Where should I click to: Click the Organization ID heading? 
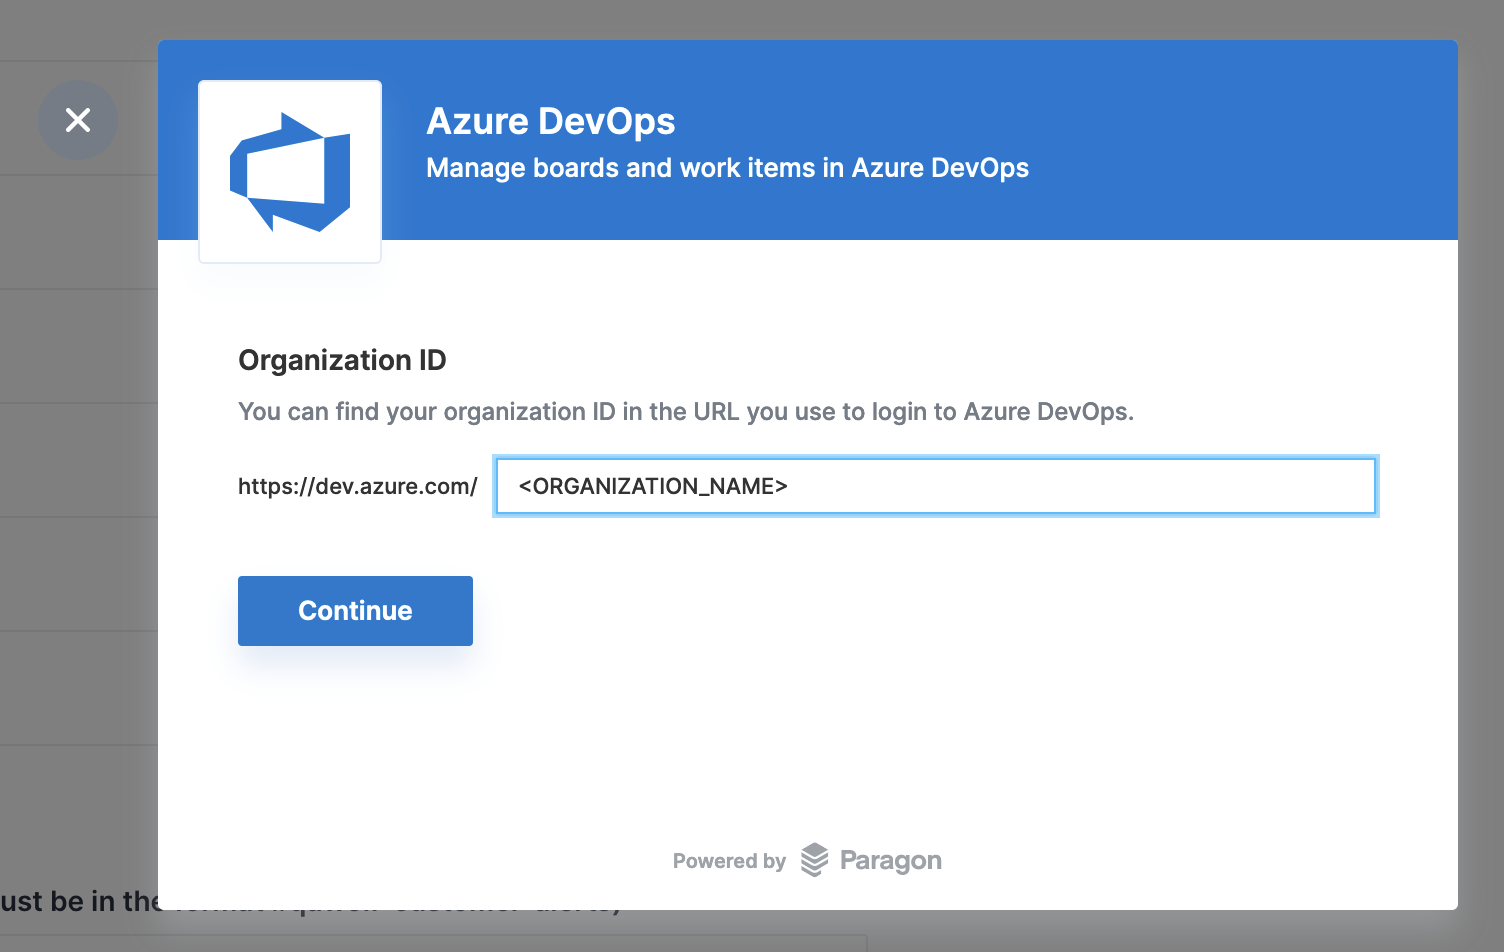tap(342, 360)
